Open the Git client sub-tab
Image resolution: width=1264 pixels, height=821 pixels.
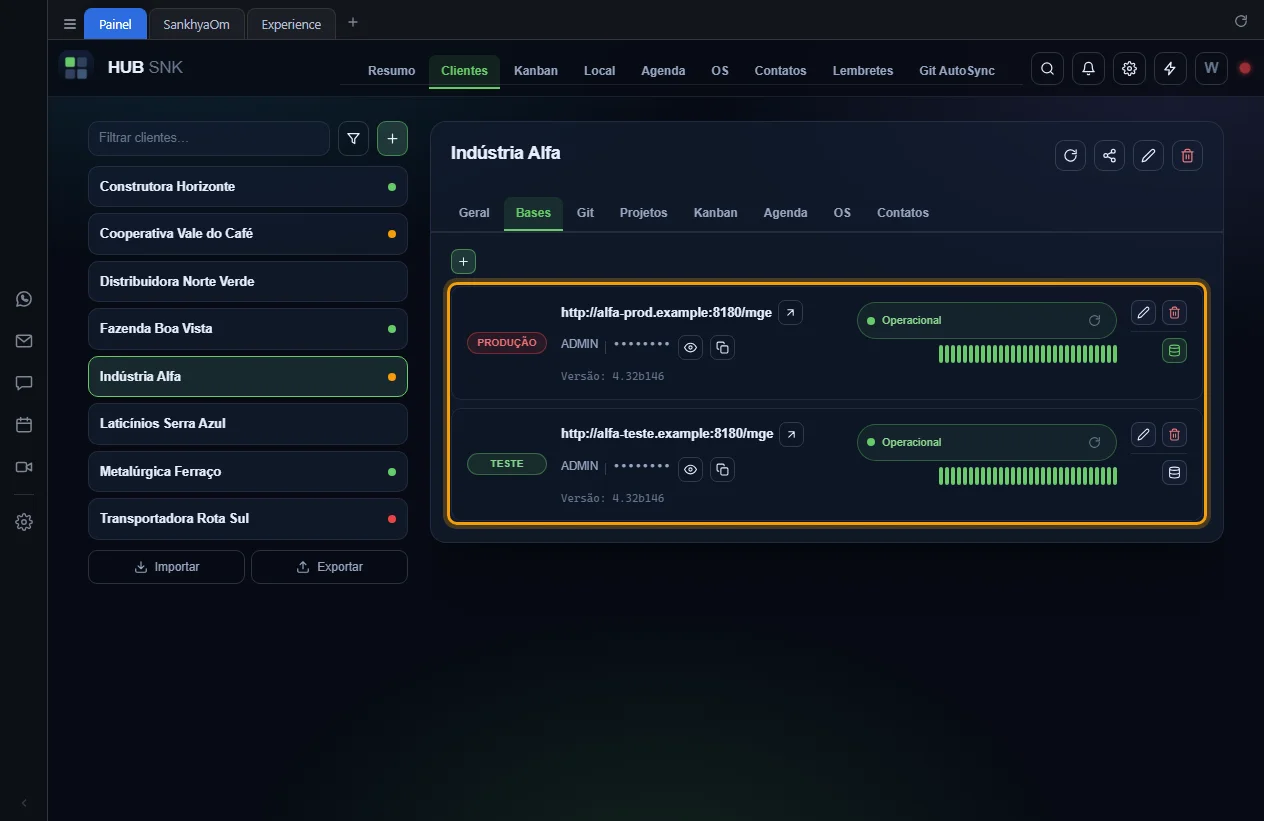click(x=585, y=213)
